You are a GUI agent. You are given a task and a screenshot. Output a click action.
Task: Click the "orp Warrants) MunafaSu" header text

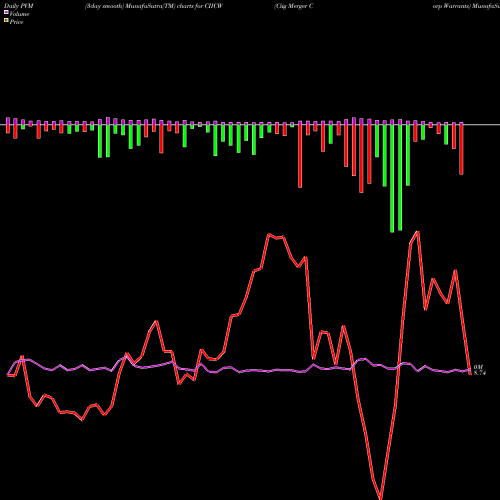pos(466,6)
